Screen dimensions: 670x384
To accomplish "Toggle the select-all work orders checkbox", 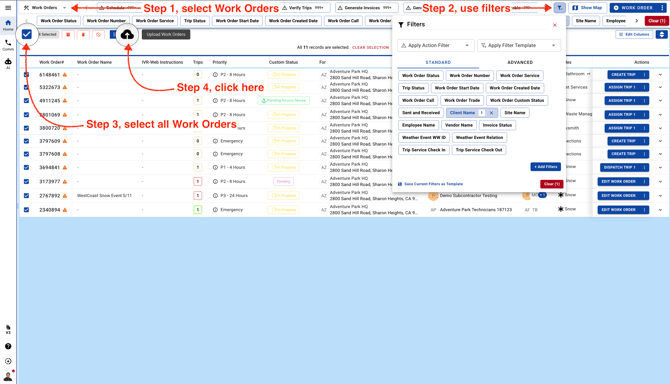I will pyautogui.click(x=26, y=34).
